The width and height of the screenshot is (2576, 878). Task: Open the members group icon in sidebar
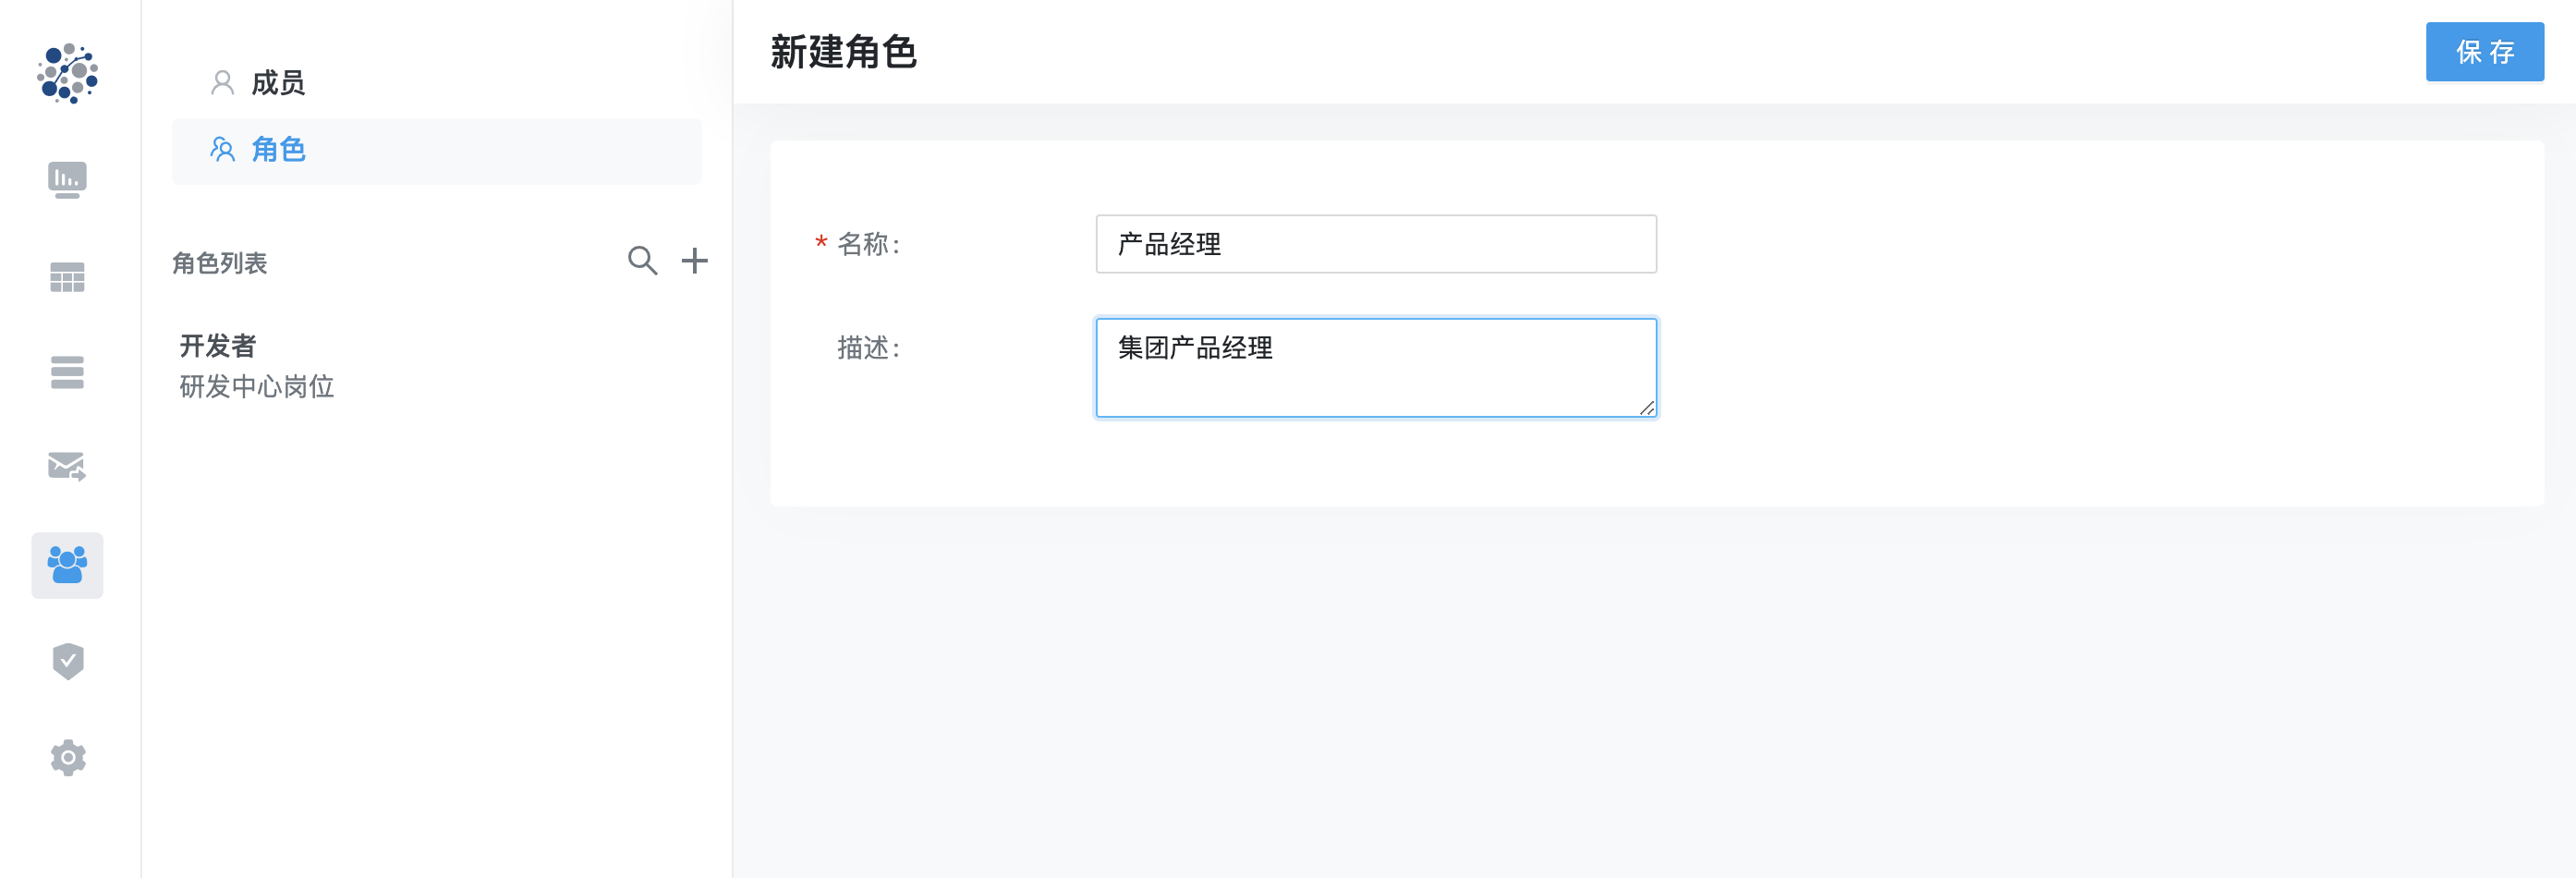pos(67,565)
